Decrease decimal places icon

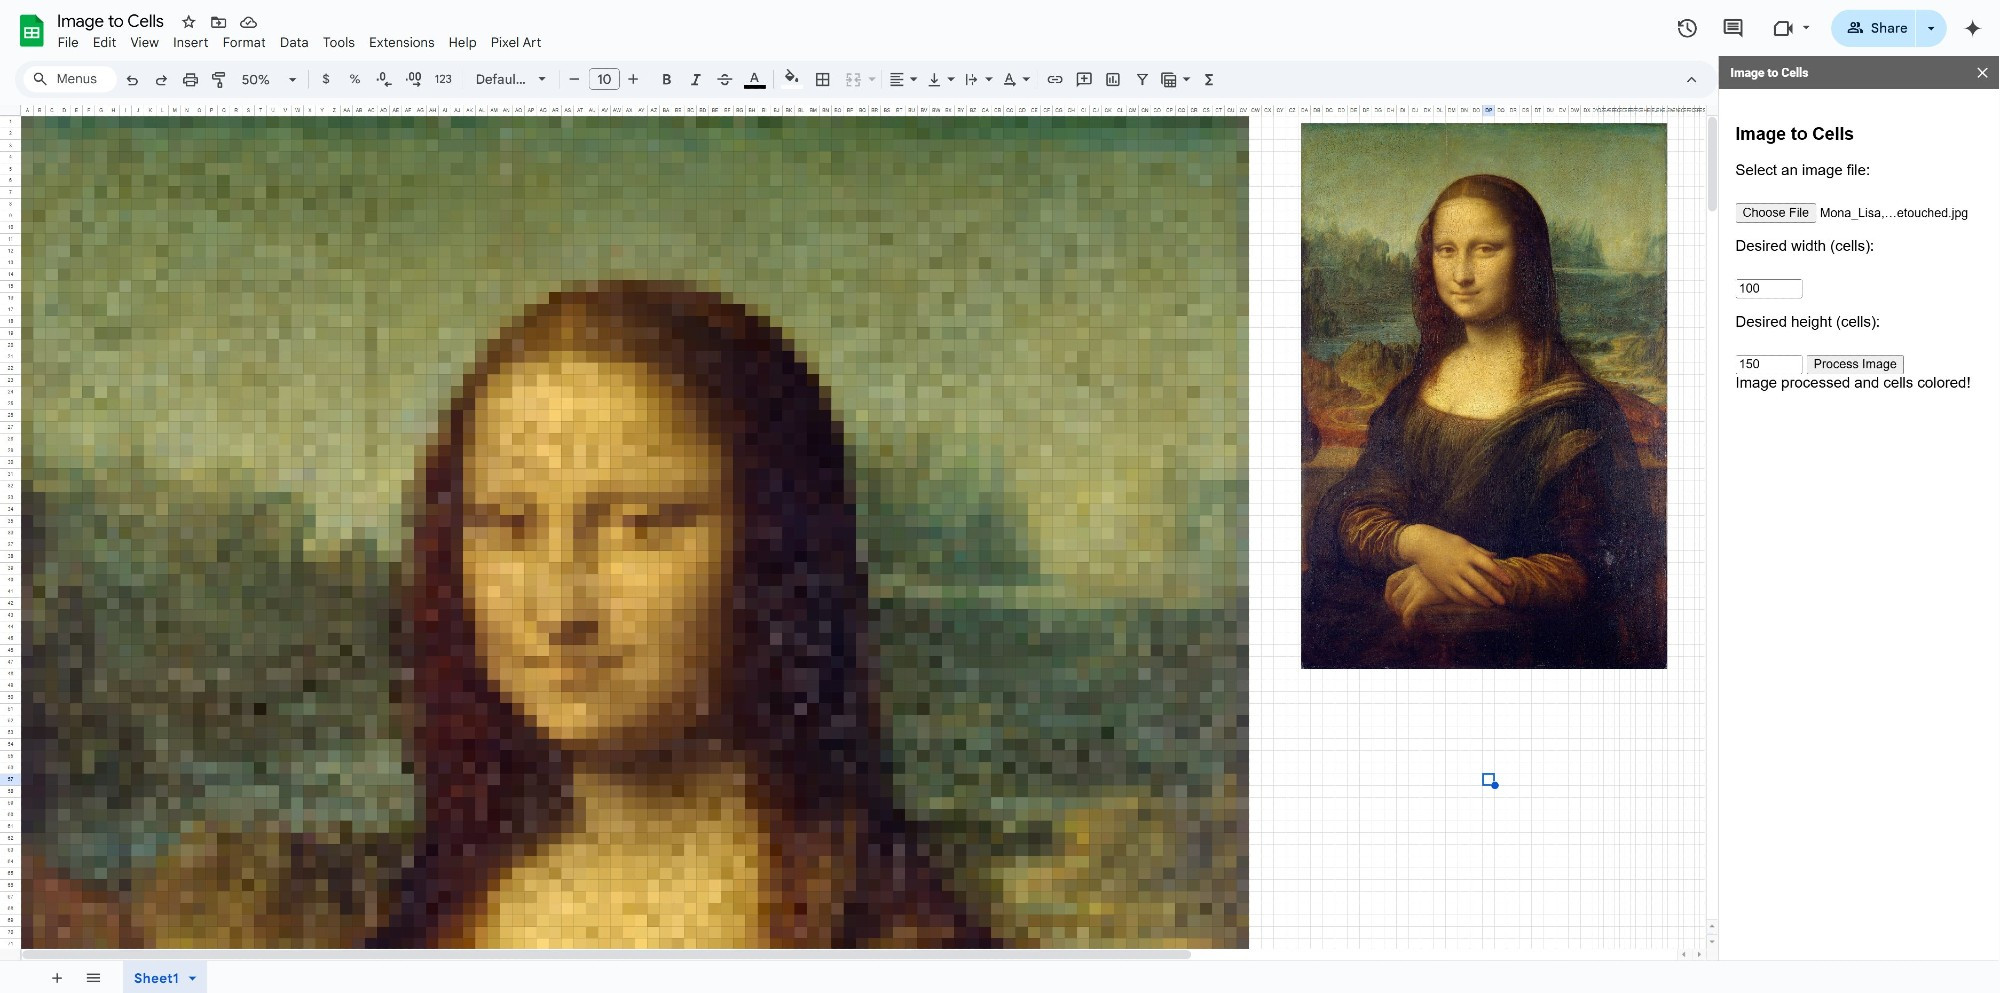tap(384, 79)
